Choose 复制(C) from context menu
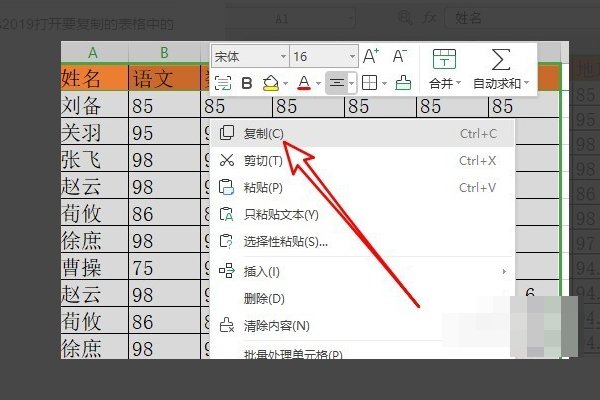Screen dimensions: 600x400 (x=363, y=134)
